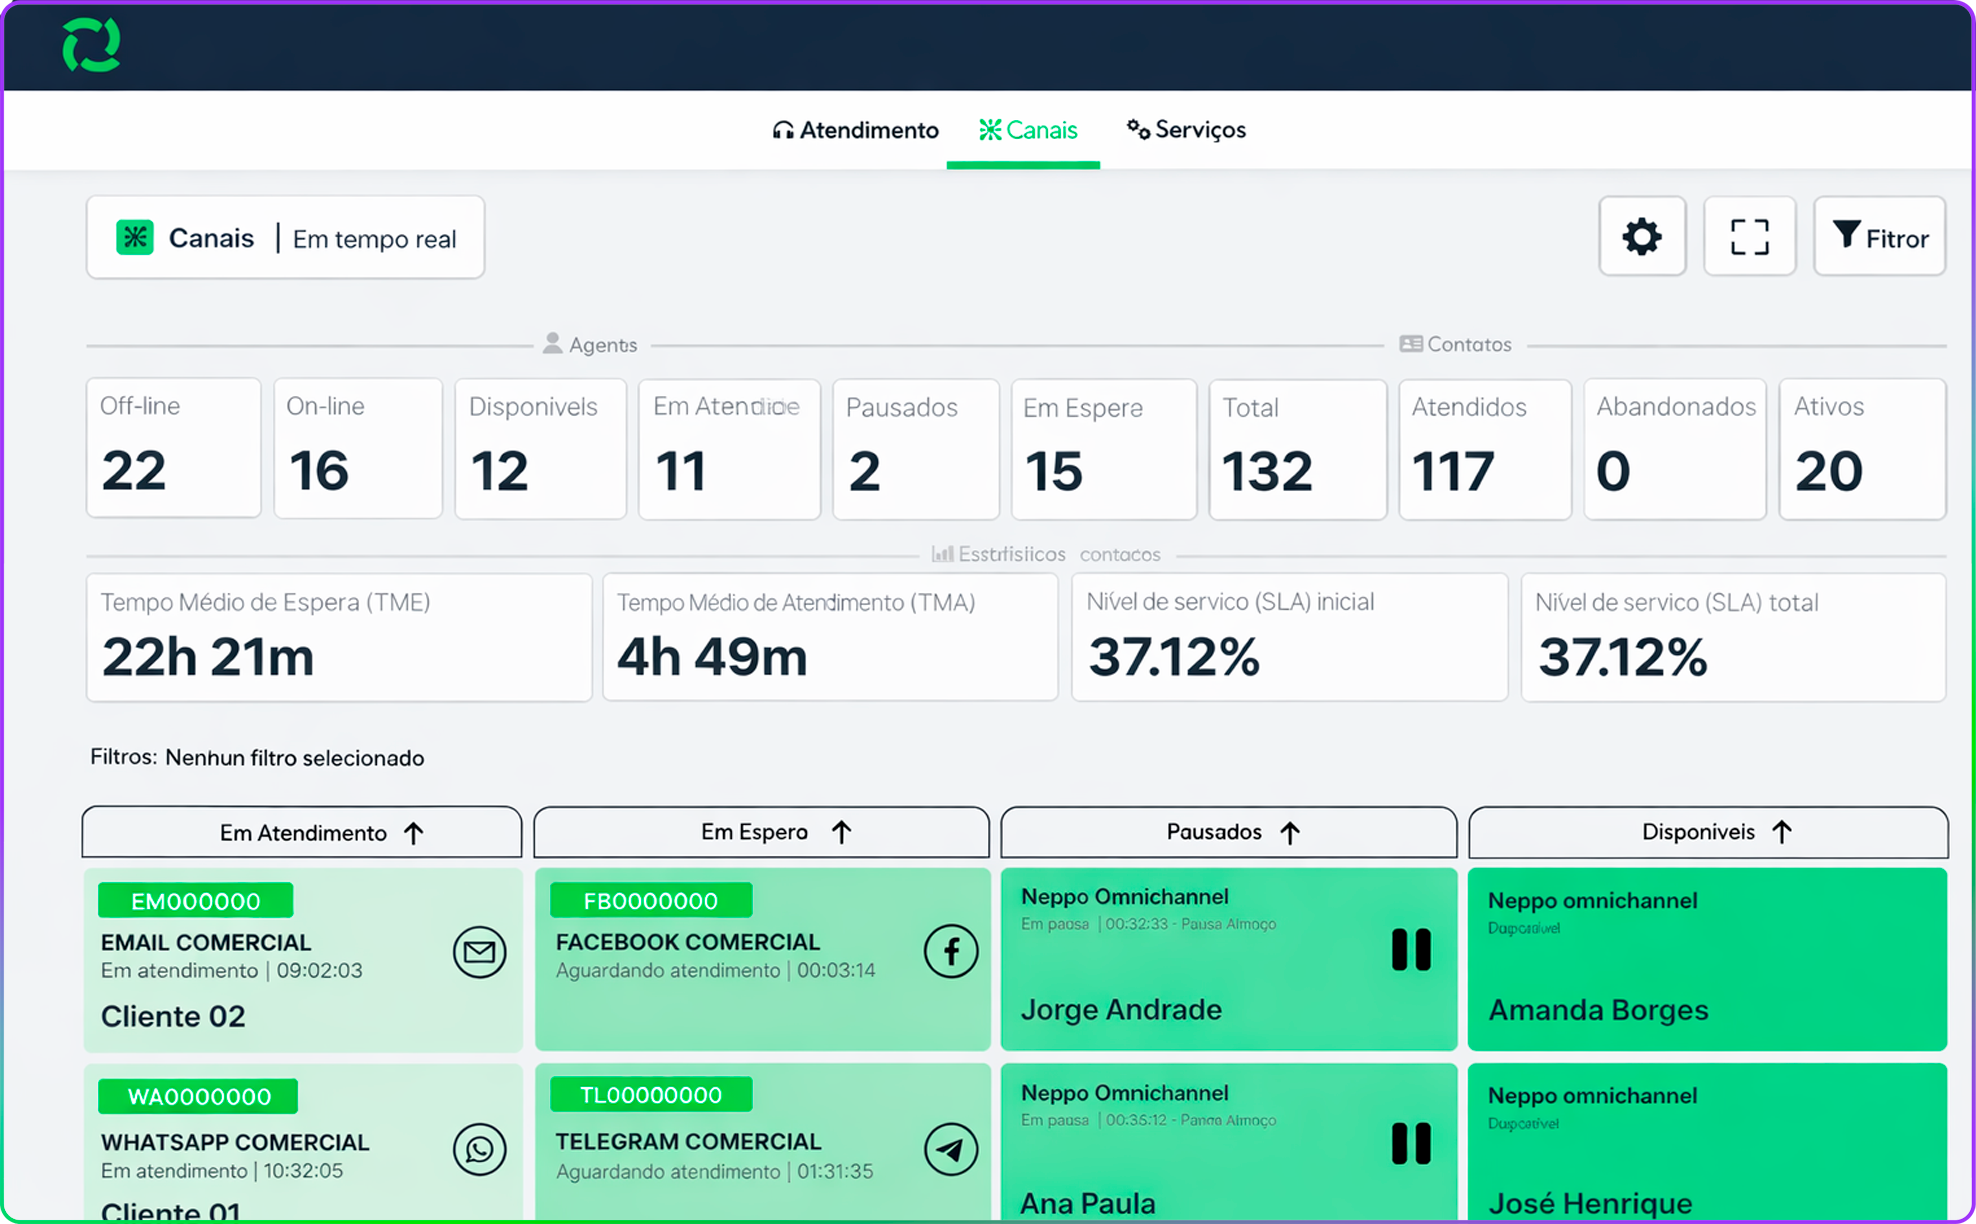Switch to the Atendimento tab

click(855, 130)
